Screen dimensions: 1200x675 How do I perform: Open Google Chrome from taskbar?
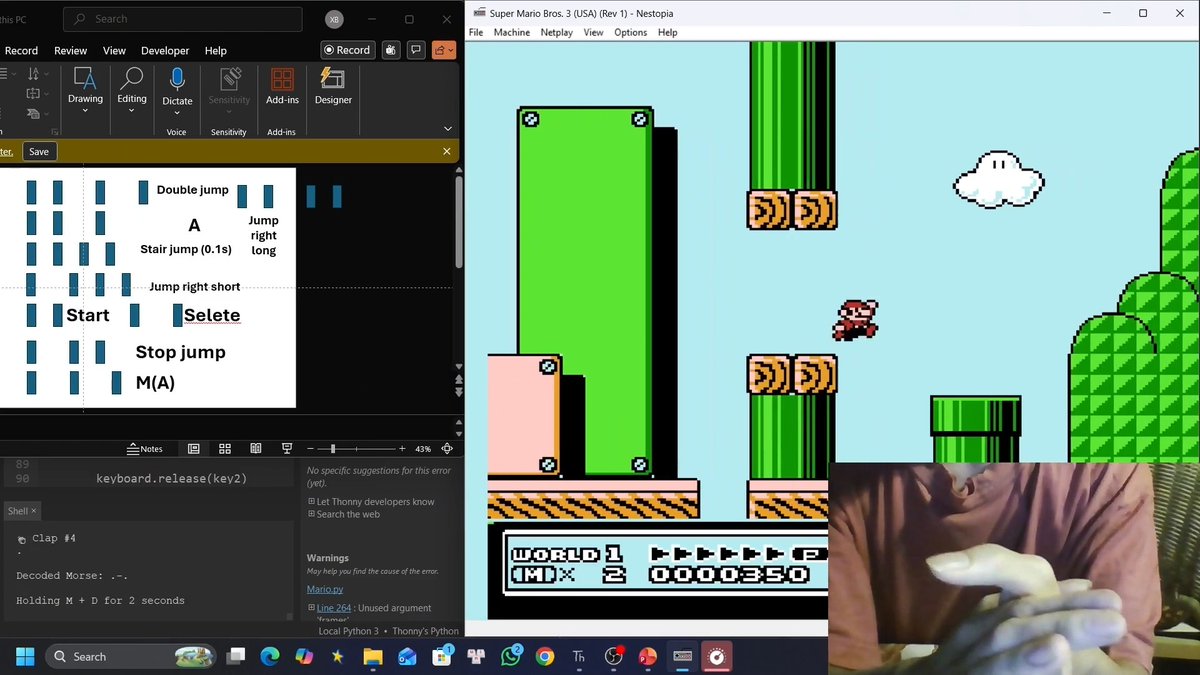click(x=545, y=656)
